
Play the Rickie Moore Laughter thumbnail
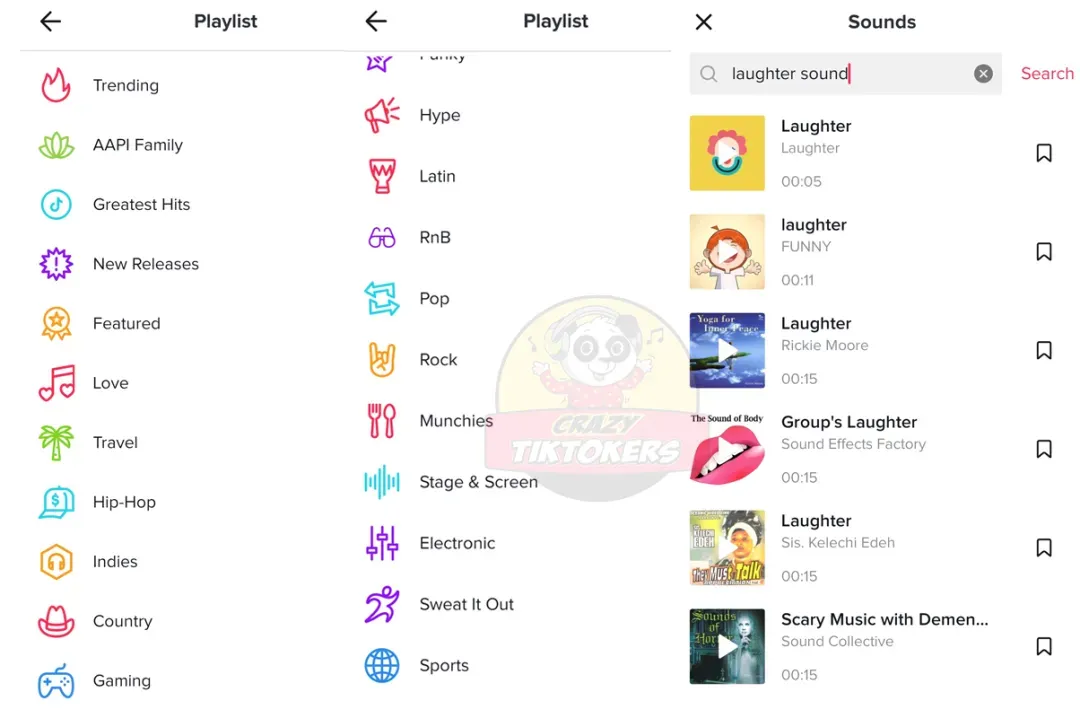[727, 350]
